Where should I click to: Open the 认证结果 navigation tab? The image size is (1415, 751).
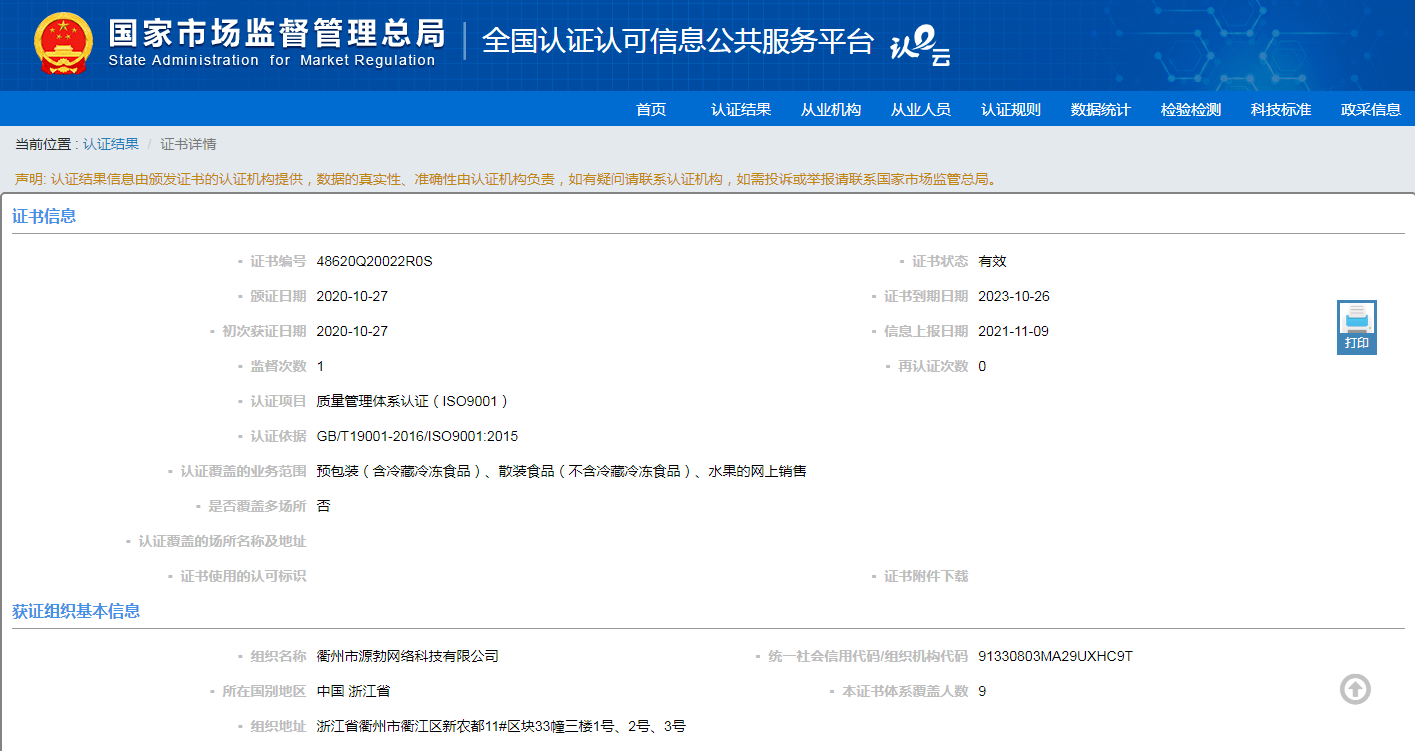coord(741,110)
